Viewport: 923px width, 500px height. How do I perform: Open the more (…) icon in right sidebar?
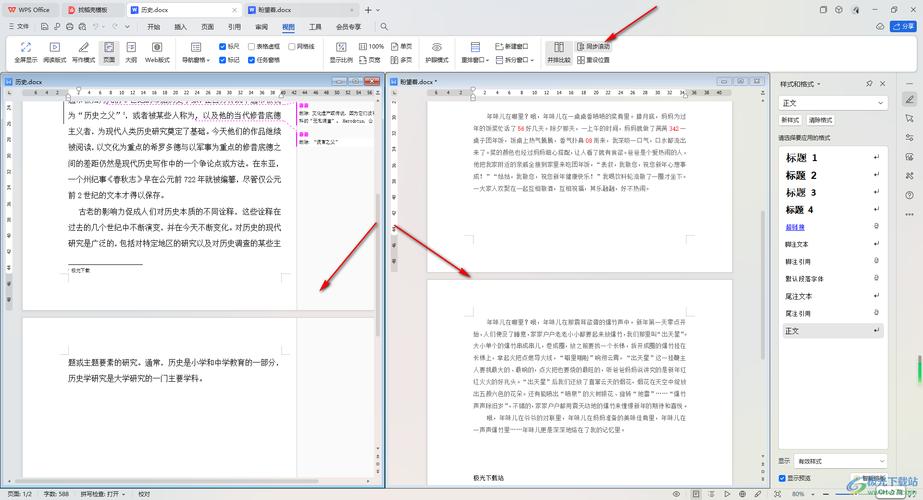pos(909,214)
